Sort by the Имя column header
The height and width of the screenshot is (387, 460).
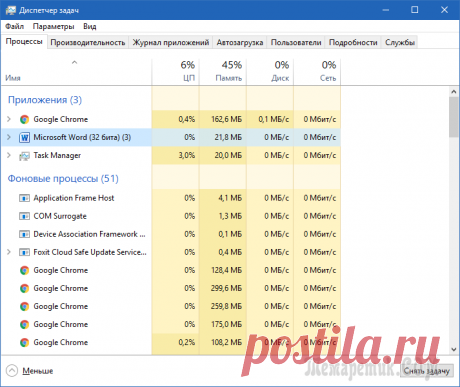pyautogui.click(x=76, y=71)
